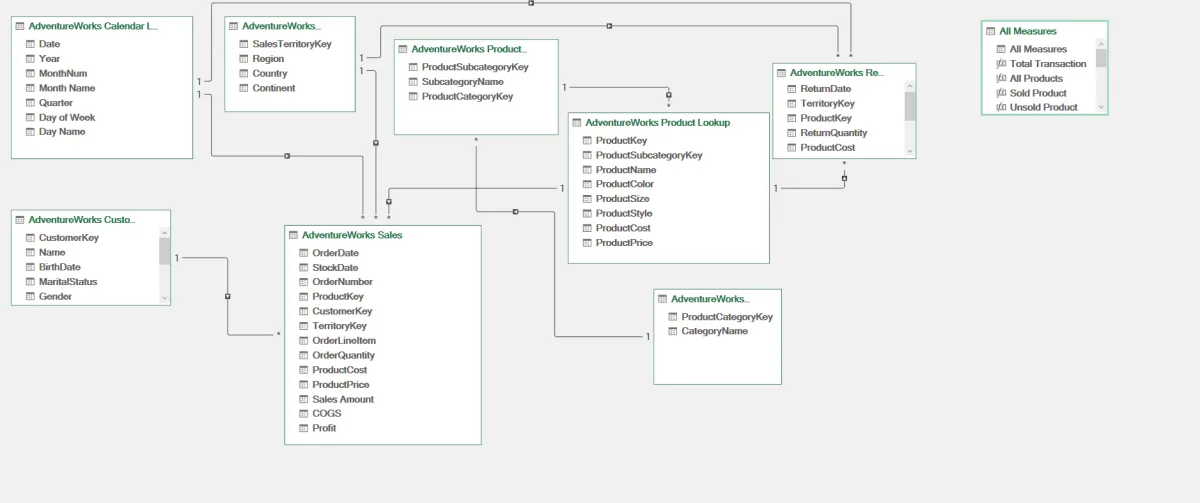1200x503 pixels.
Task: Click the column icon next to Quarter
Action: [x=29, y=102]
